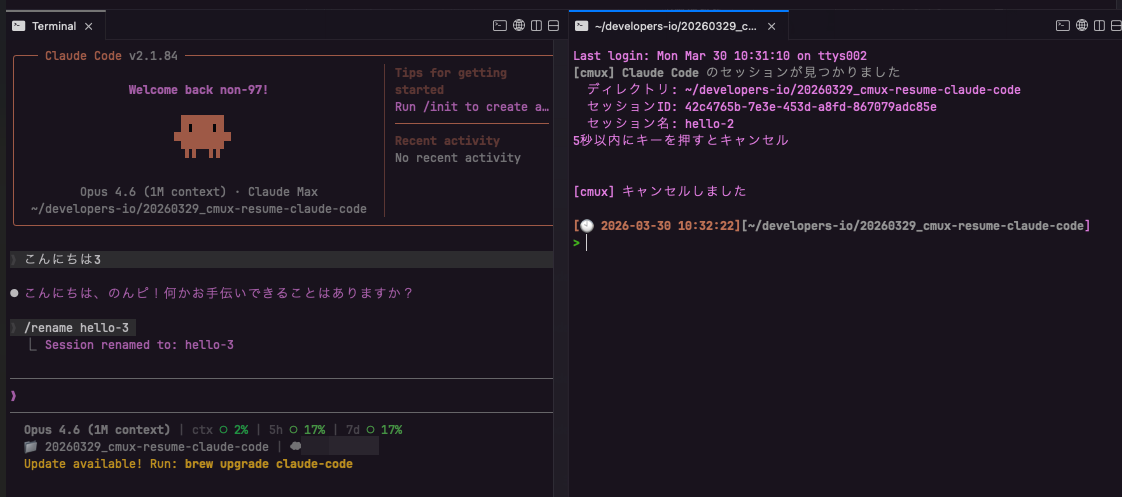Open browser globe icon in left pane
The image size is (1122, 497).
point(519,26)
